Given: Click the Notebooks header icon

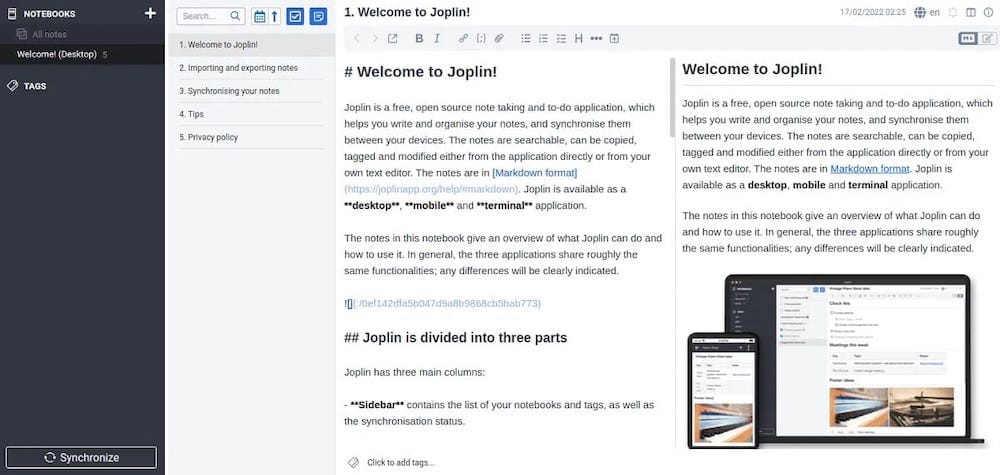Looking at the screenshot, I should pyautogui.click(x=11, y=13).
